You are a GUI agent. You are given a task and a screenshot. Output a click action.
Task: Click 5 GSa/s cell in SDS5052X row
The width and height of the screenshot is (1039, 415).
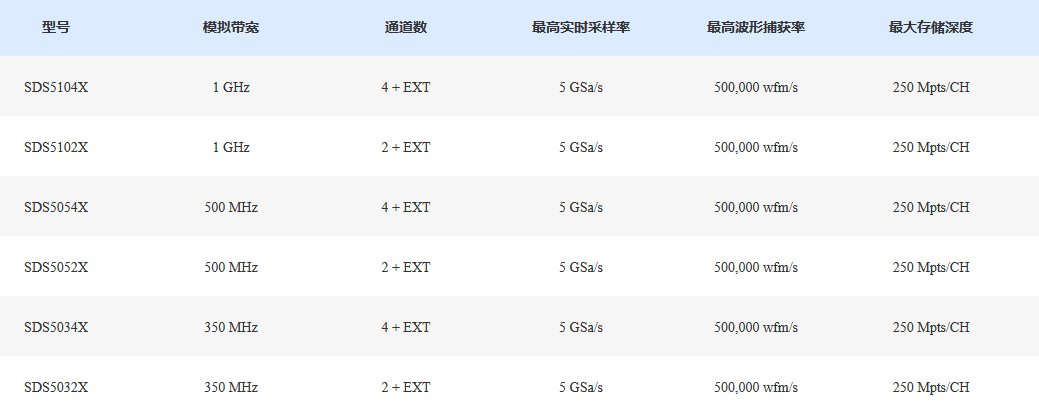point(580,267)
